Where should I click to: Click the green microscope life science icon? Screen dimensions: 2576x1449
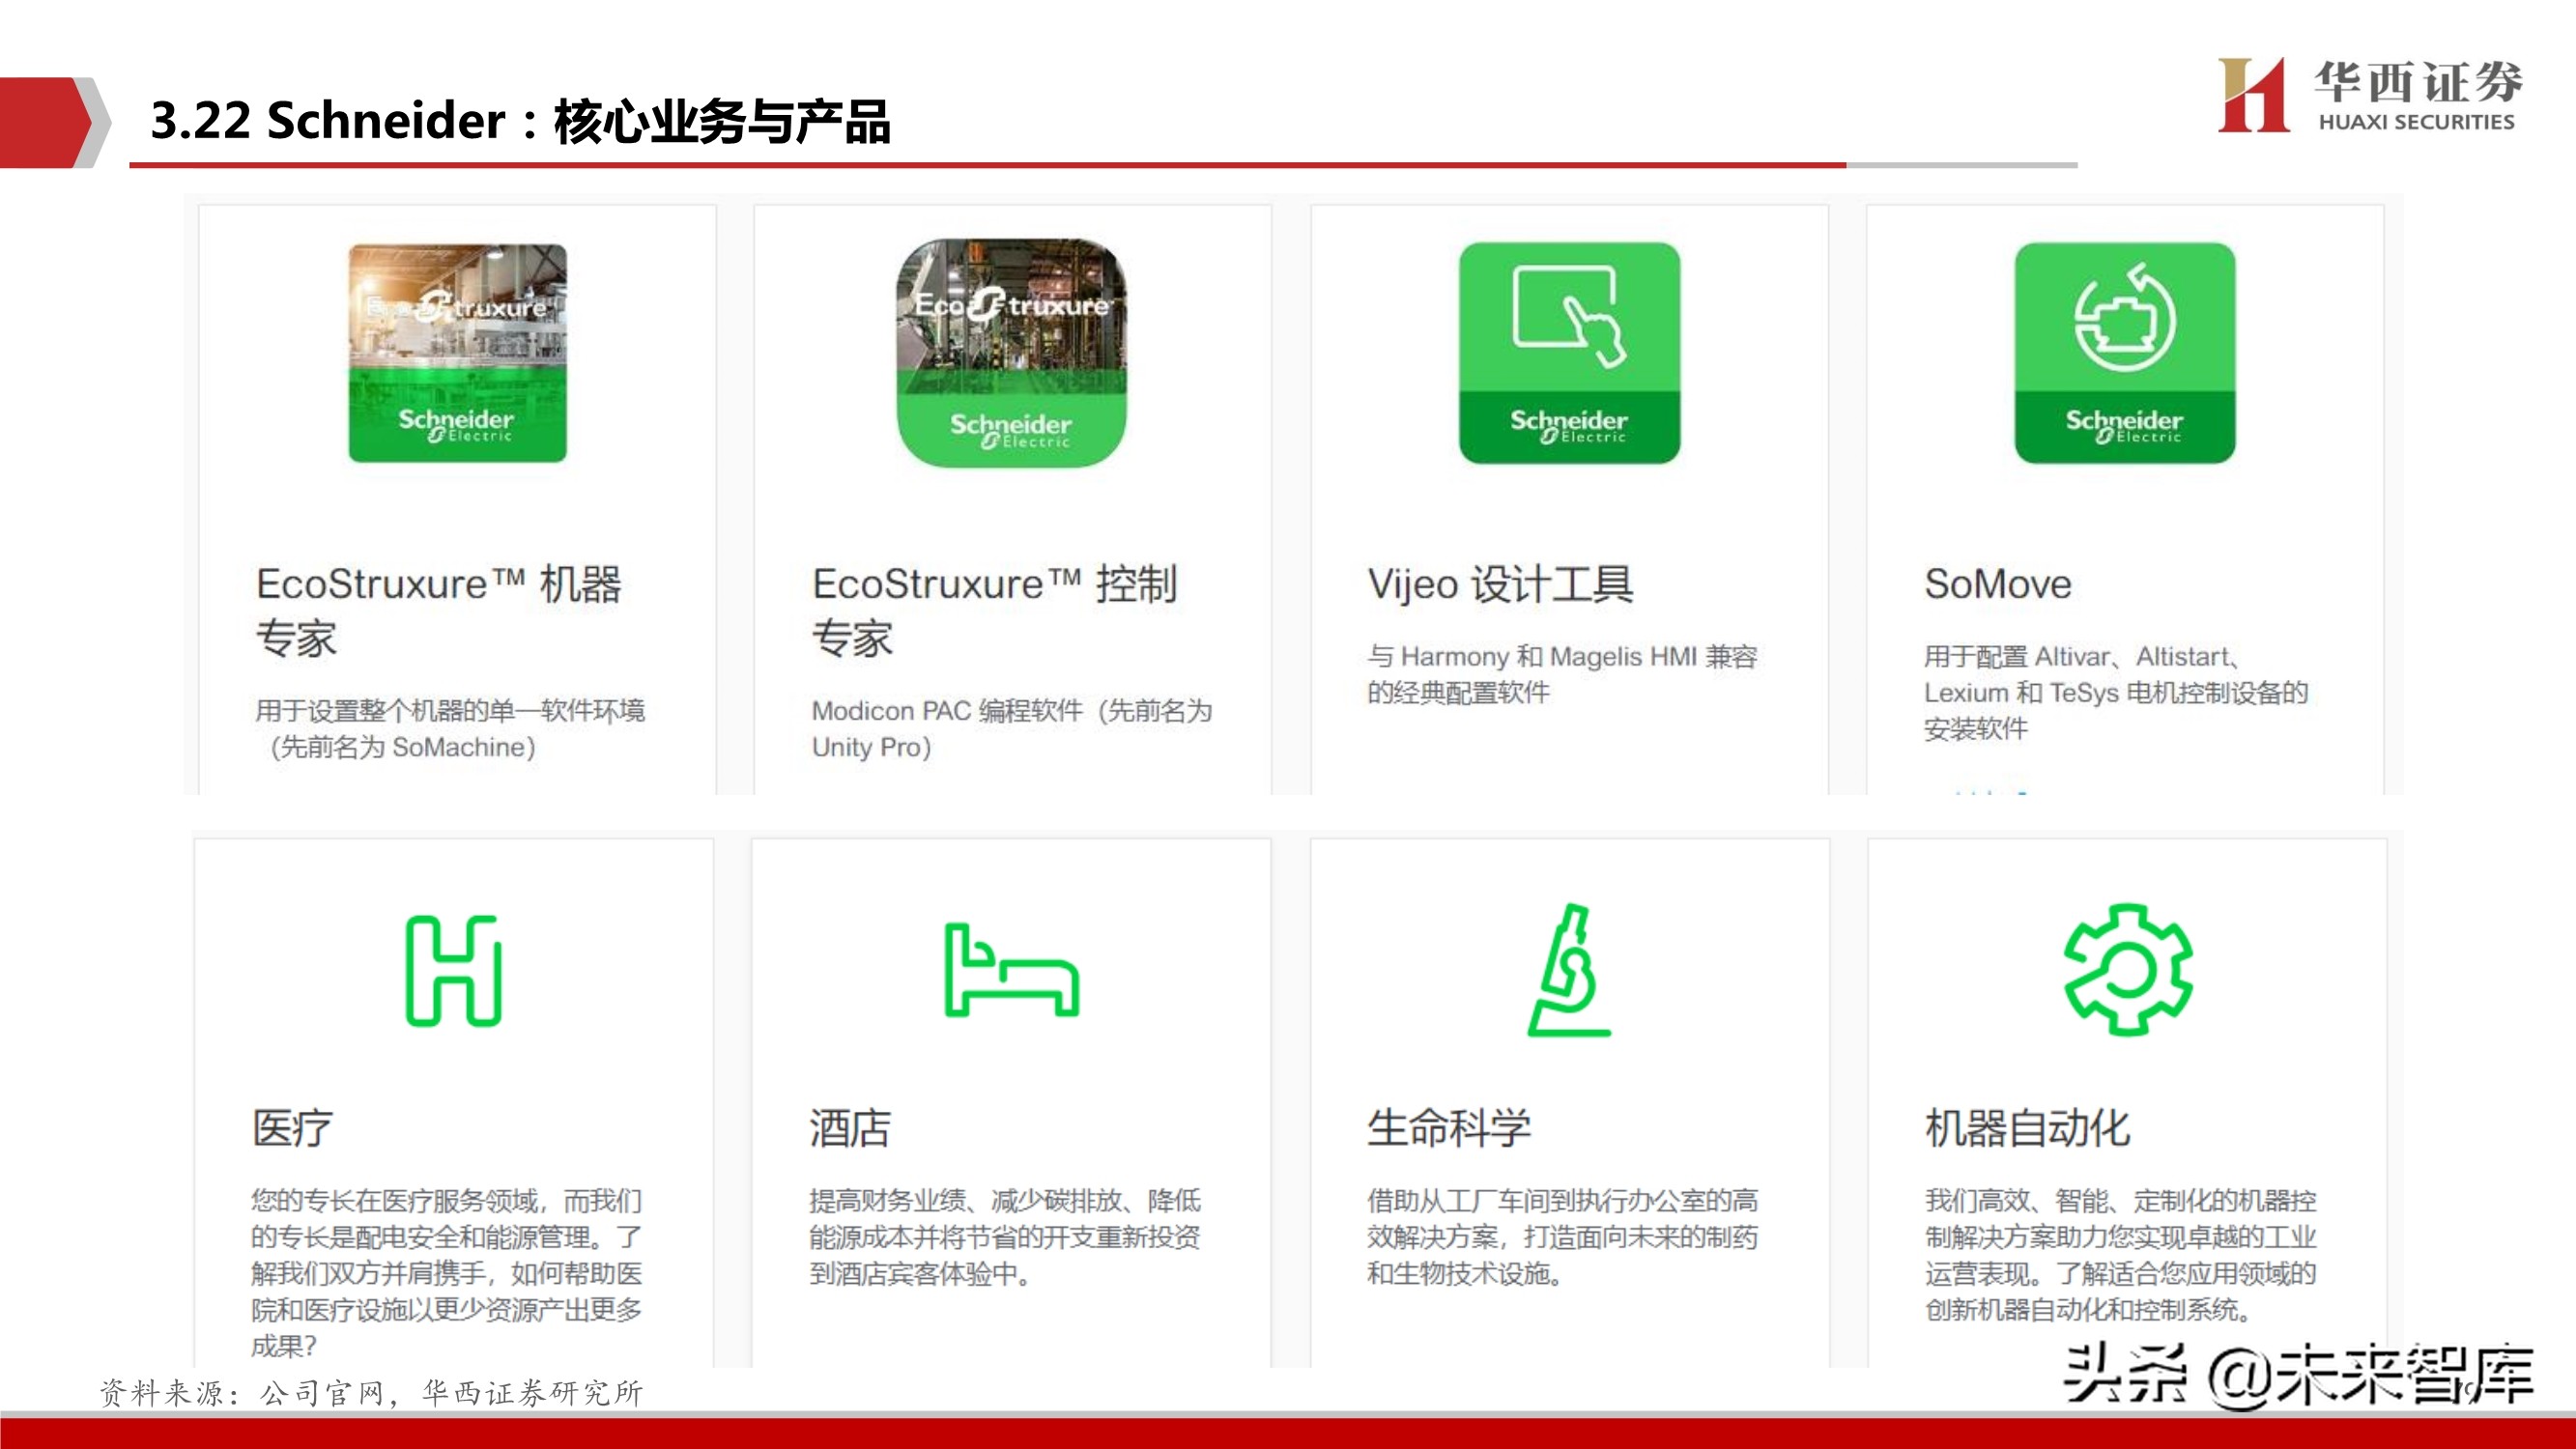click(x=1569, y=970)
